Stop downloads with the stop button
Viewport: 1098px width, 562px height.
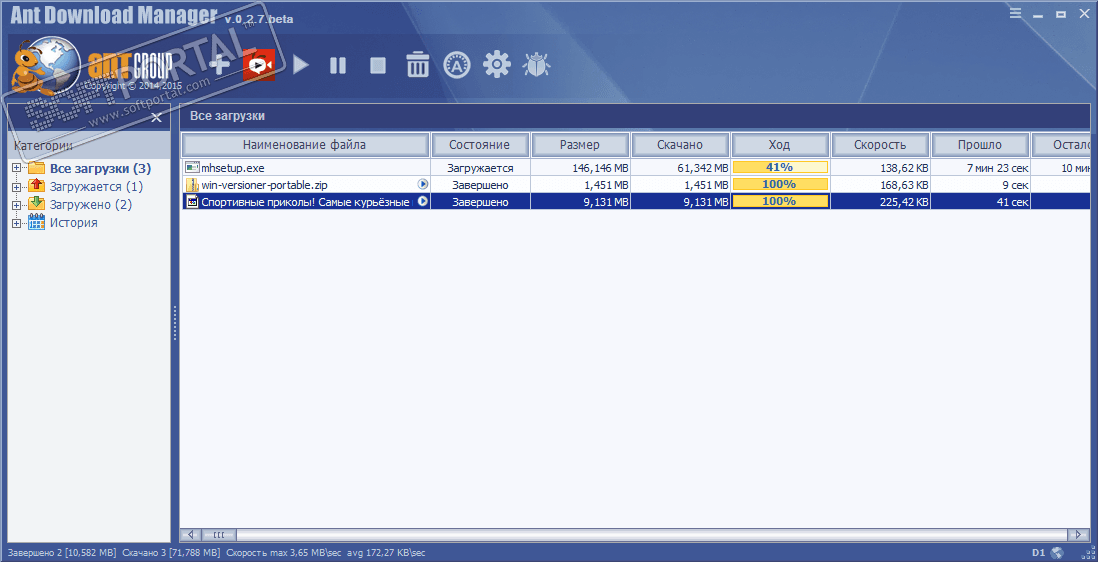378,66
